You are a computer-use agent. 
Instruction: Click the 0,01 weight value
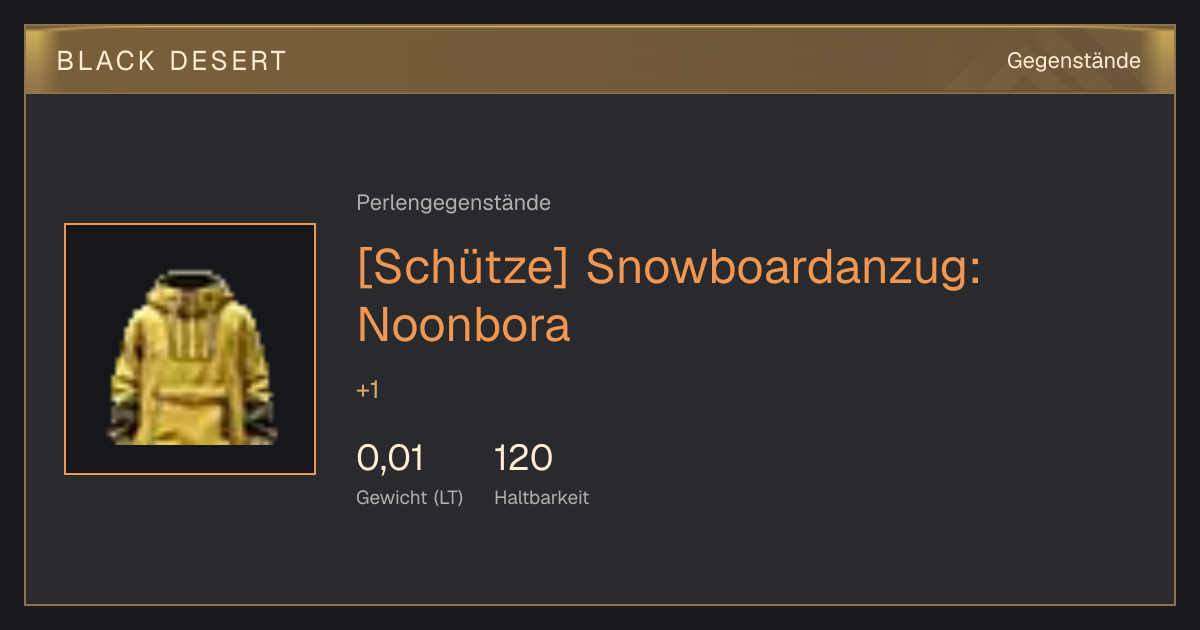coord(390,458)
